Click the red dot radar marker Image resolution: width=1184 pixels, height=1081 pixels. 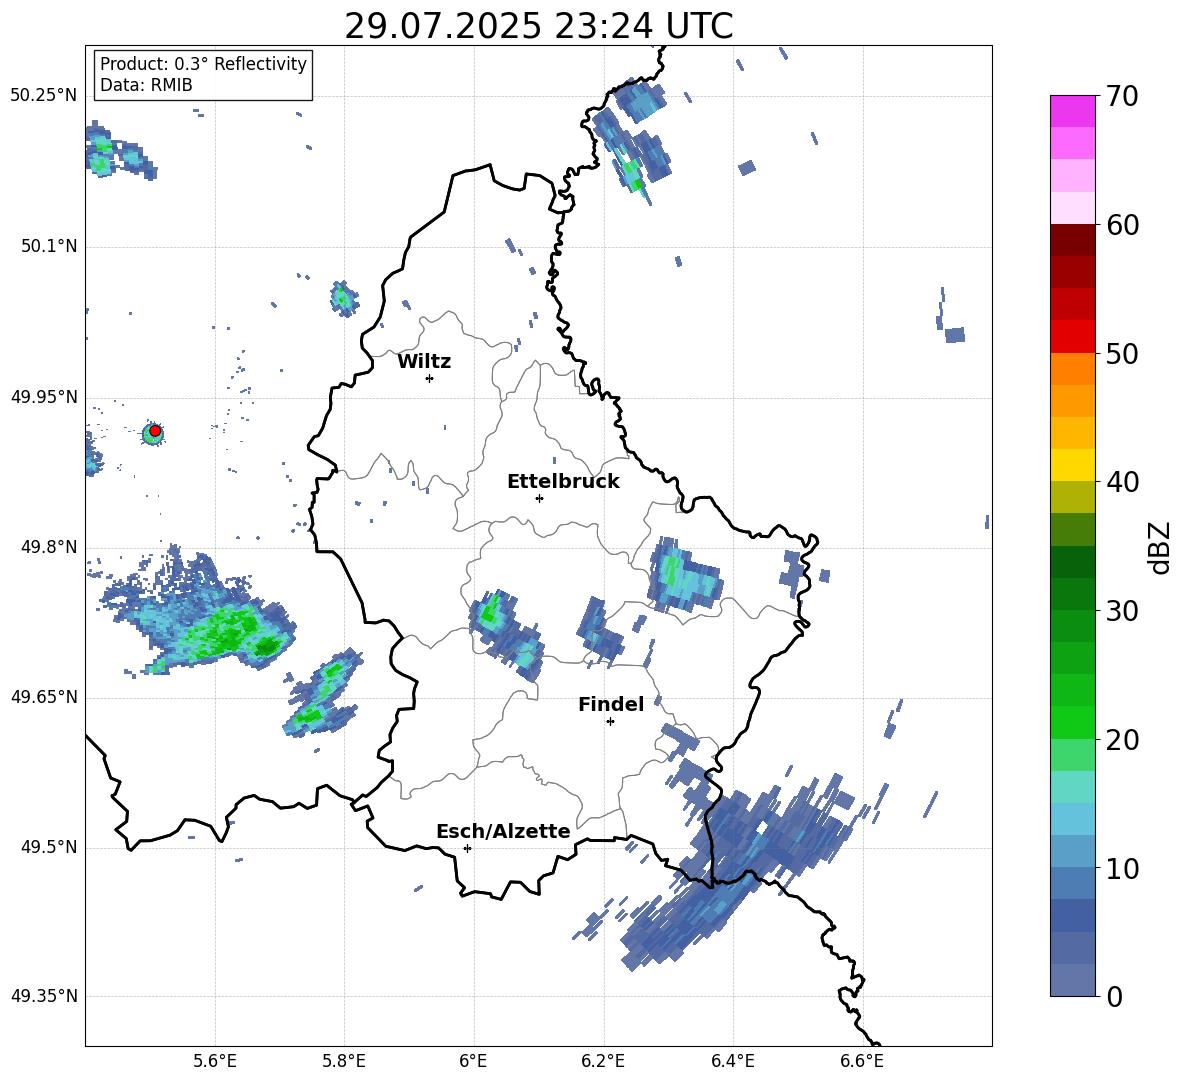pos(155,431)
